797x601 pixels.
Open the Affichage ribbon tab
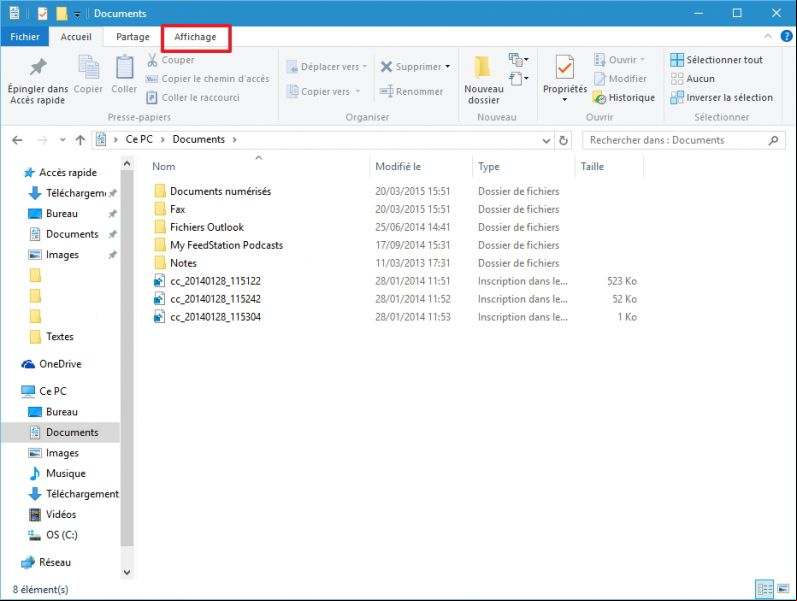click(x=196, y=37)
